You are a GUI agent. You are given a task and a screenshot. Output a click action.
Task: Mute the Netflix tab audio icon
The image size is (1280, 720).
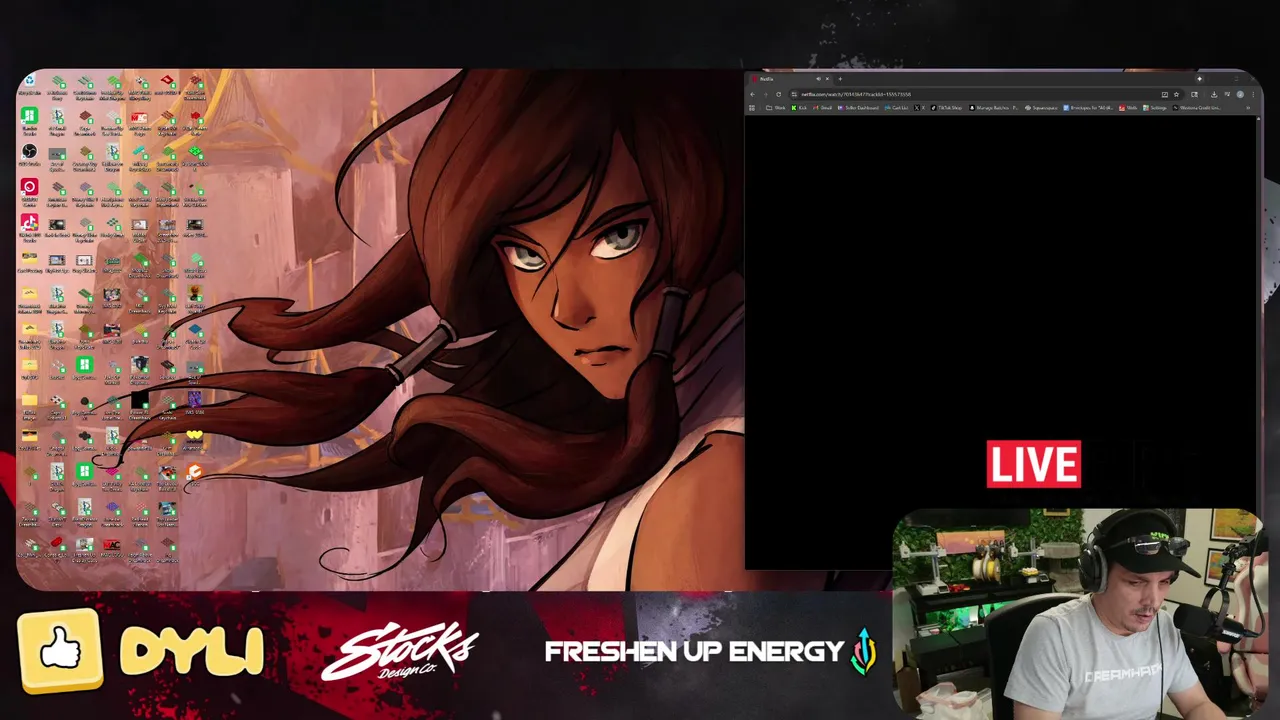(x=818, y=79)
